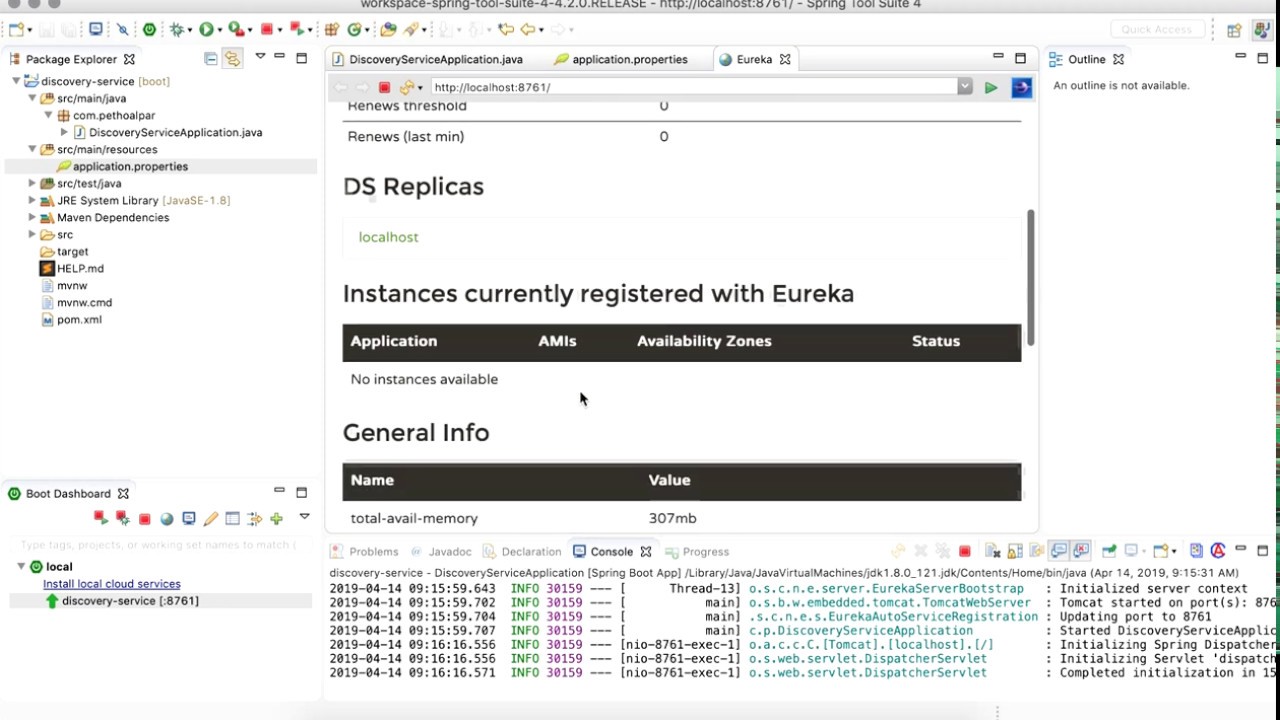This screenshot has height=720, width=1280.
Task: Click the Eureka page vertical scrollbar
Action: (x=1030, y=278)
